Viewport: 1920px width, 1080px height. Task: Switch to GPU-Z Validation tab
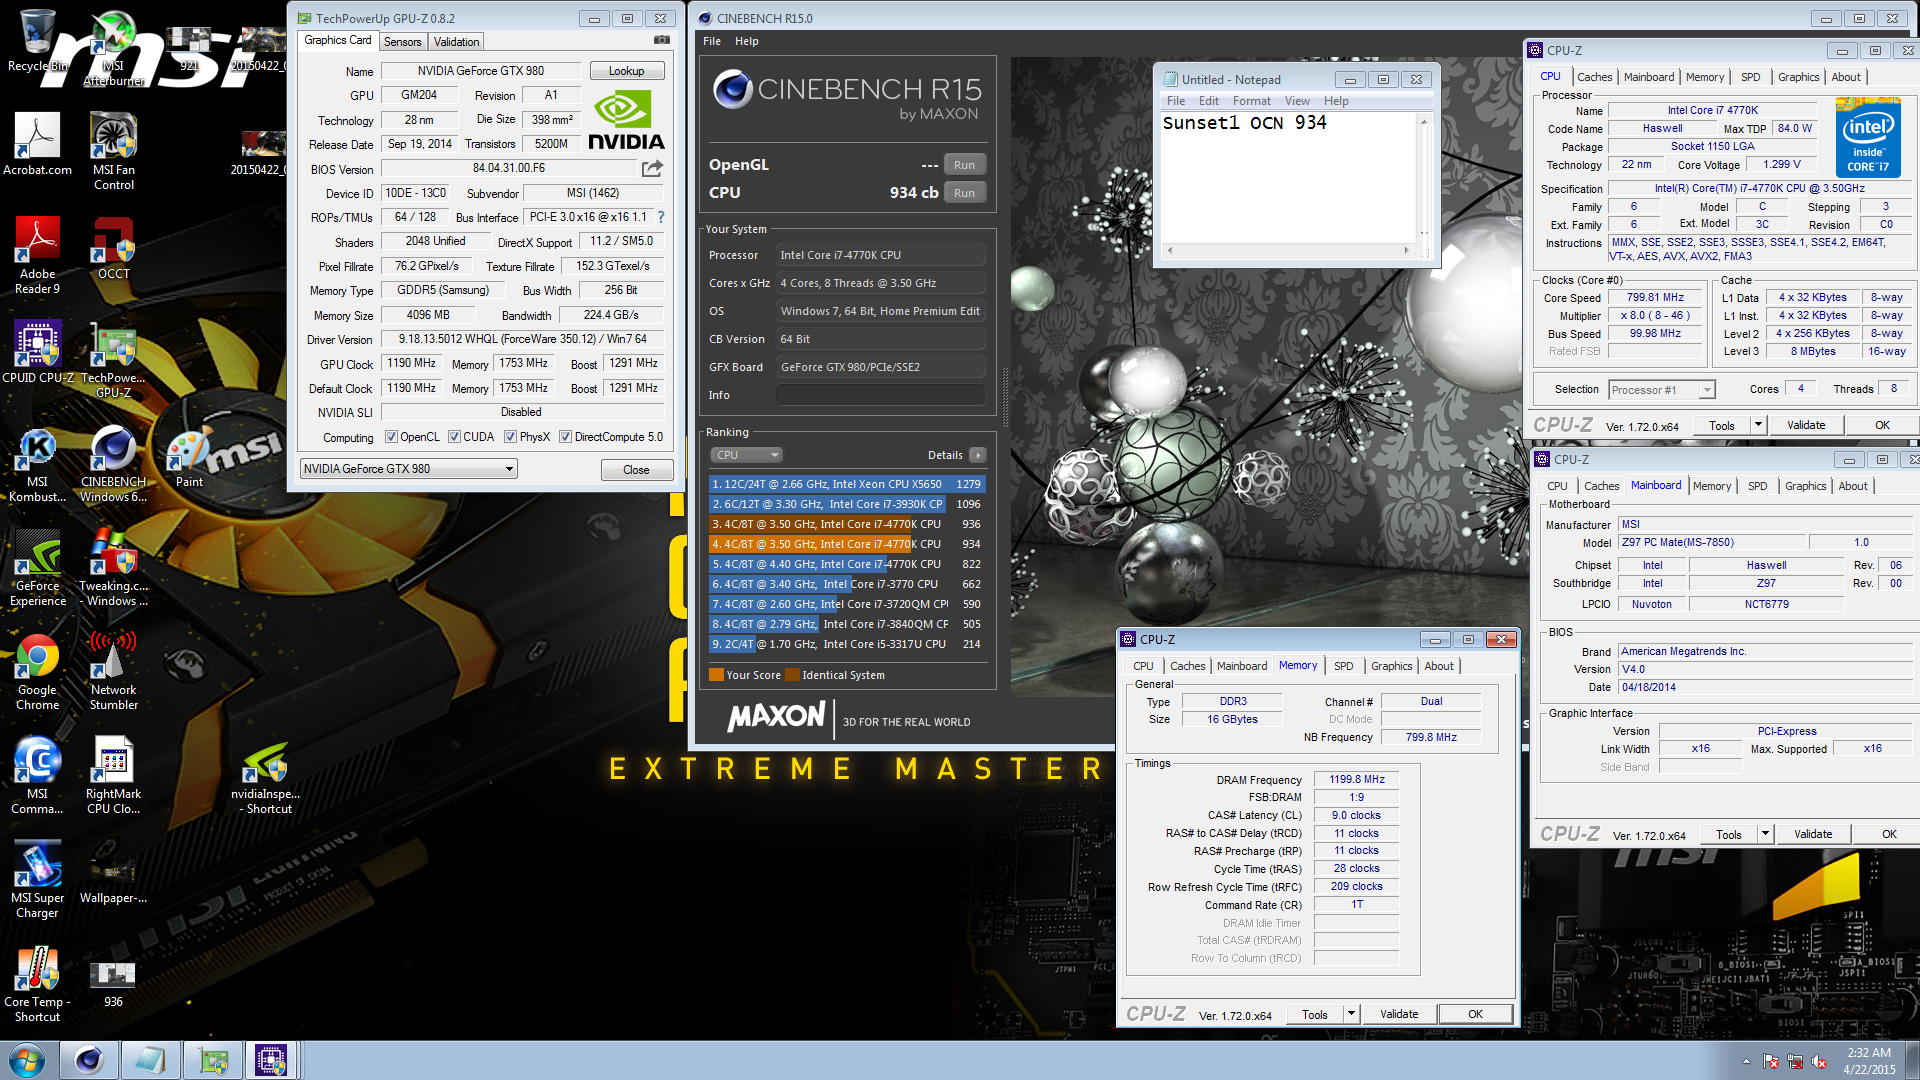(x=456, y=41)
